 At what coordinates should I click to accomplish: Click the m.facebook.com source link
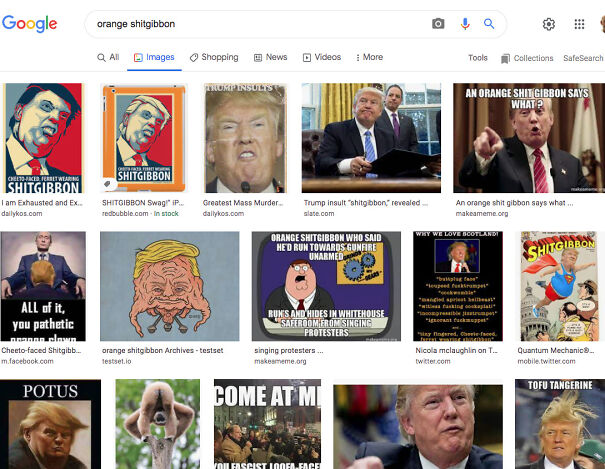point(27,361)
